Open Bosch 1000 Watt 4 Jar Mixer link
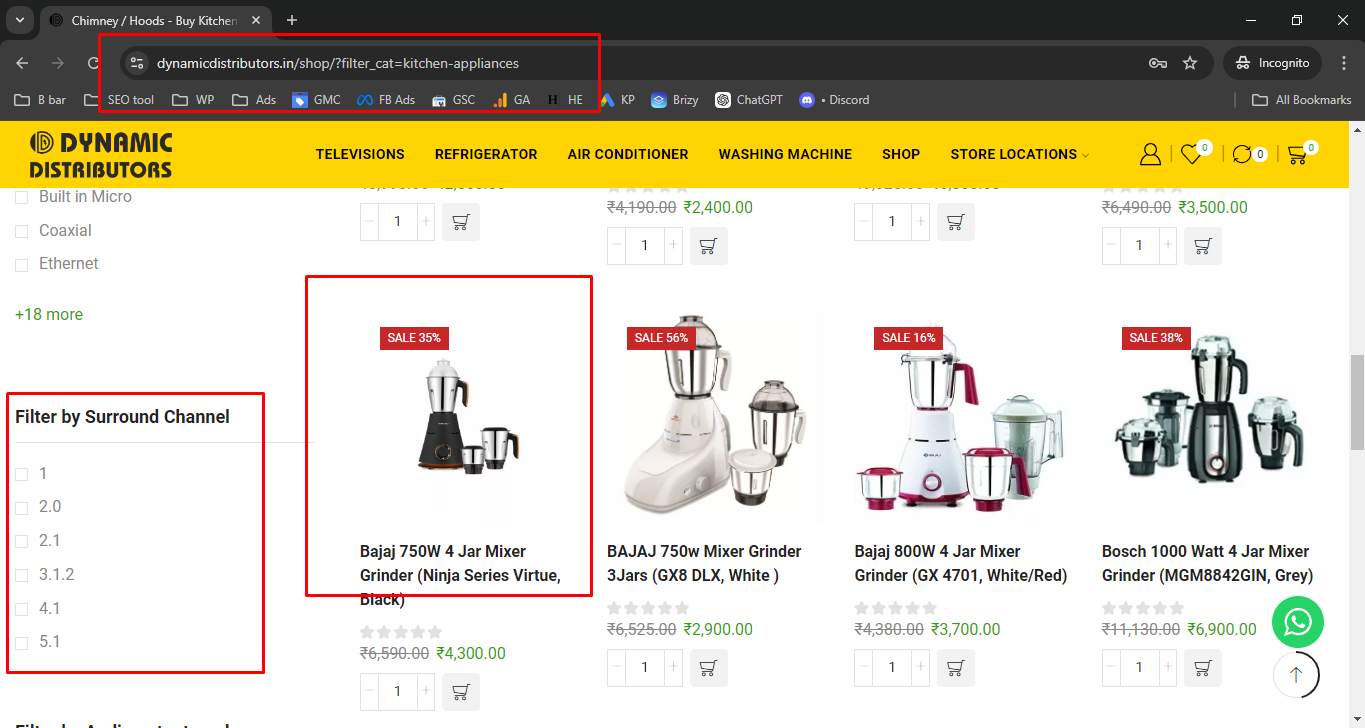The width and height of the screenshot is (1365, 728). tap(1207, 563)
